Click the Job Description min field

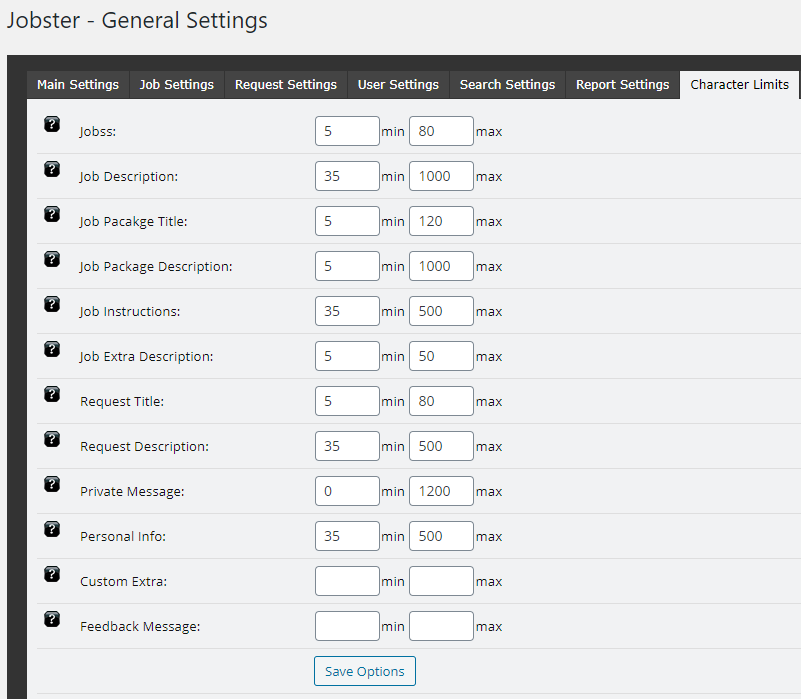(x=347, y=176)
